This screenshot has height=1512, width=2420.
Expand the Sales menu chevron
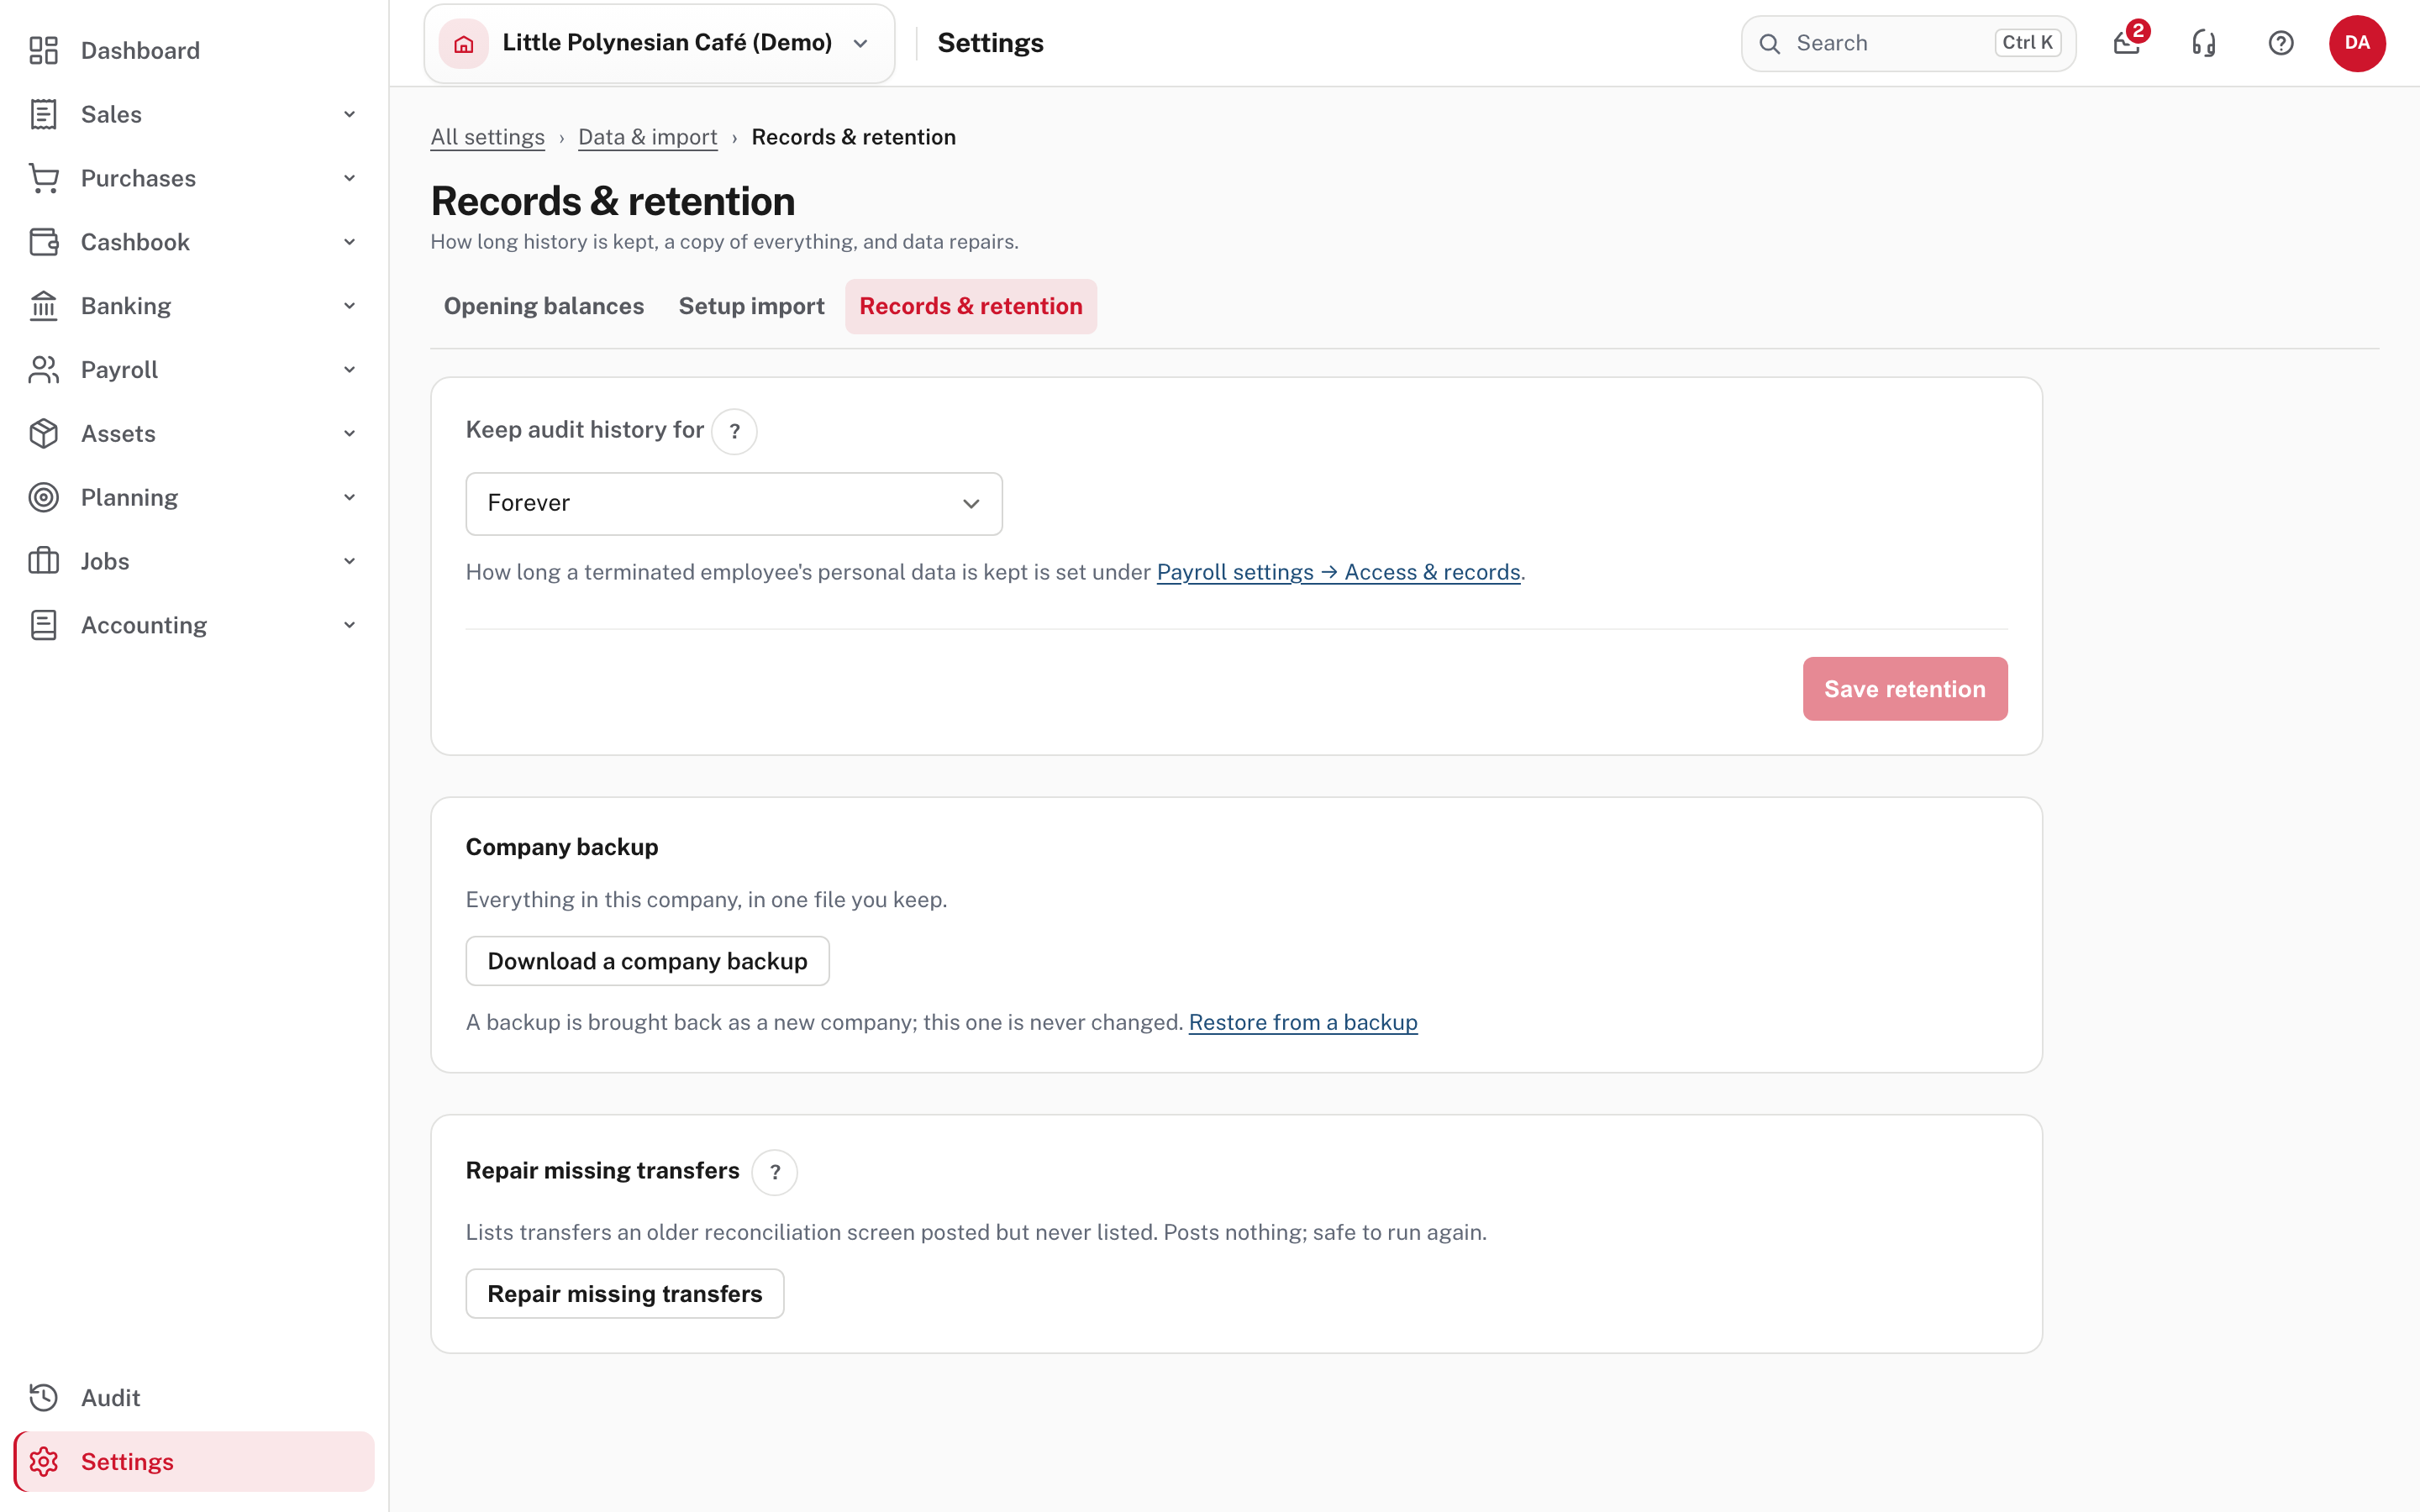click(x=350, y=114)
